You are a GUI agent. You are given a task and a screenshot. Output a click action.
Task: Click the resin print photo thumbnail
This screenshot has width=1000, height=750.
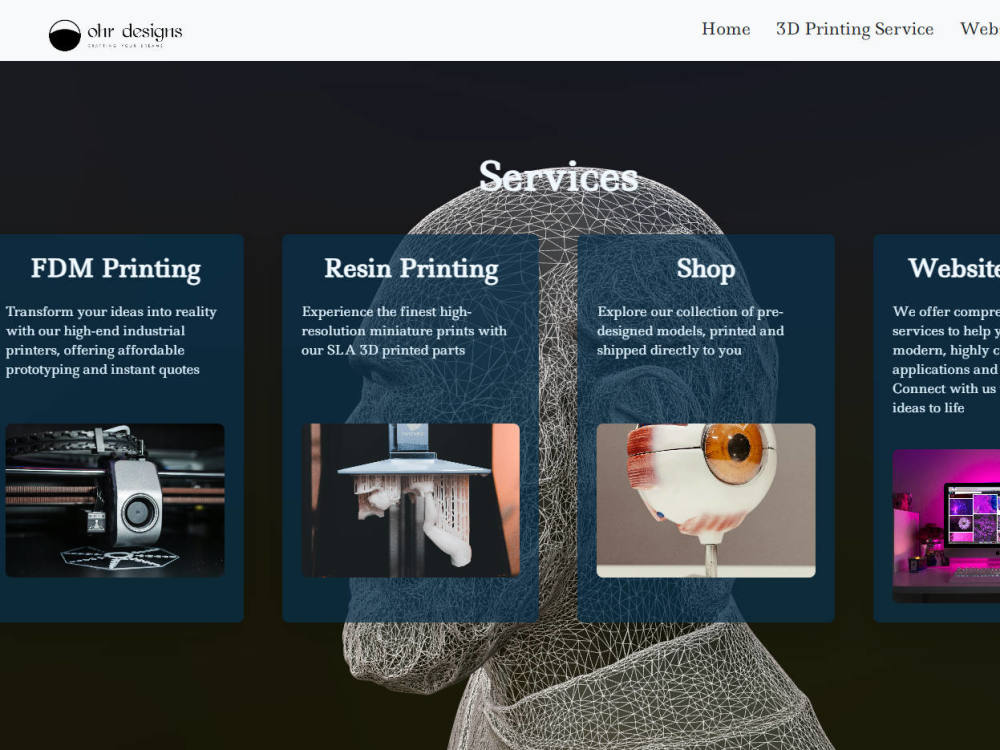(x=411, y=501)
